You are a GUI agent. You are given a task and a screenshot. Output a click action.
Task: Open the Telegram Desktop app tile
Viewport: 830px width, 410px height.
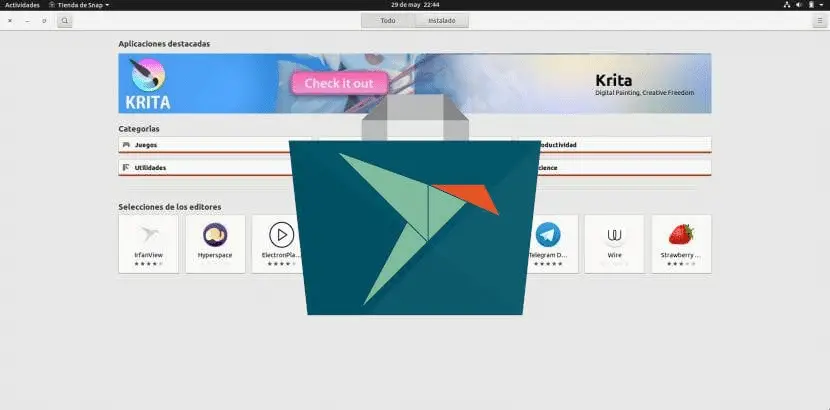click(x=547, y=243)
